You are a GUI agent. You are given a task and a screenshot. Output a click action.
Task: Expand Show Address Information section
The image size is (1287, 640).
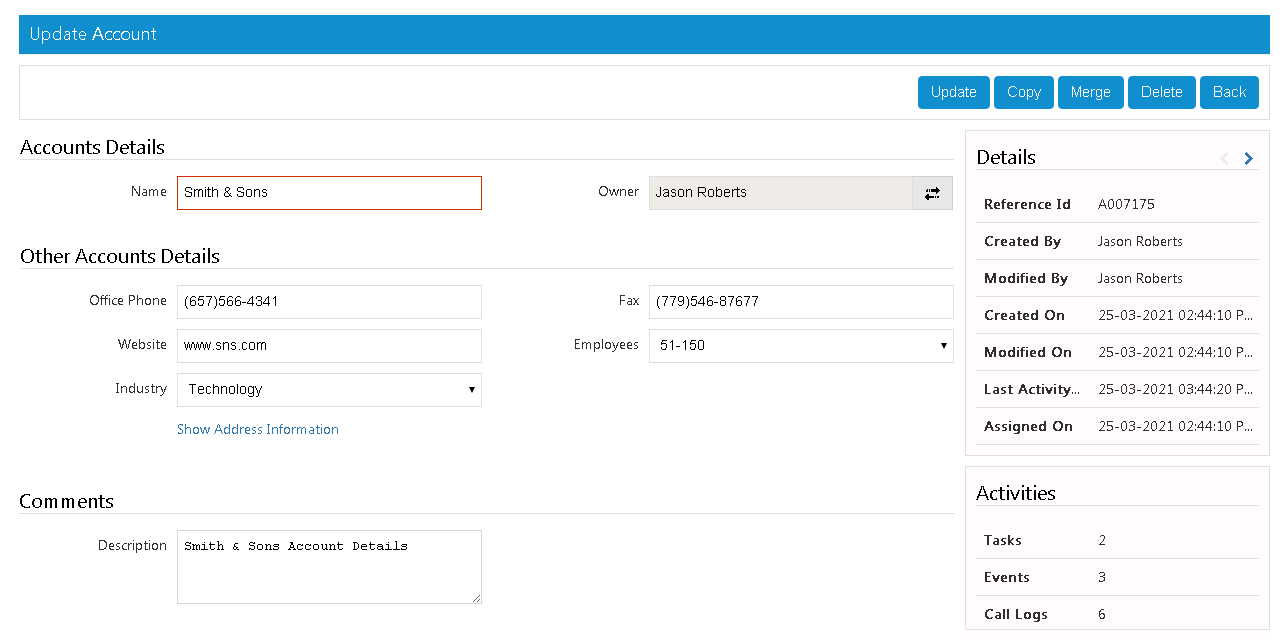tap(257, 429)
